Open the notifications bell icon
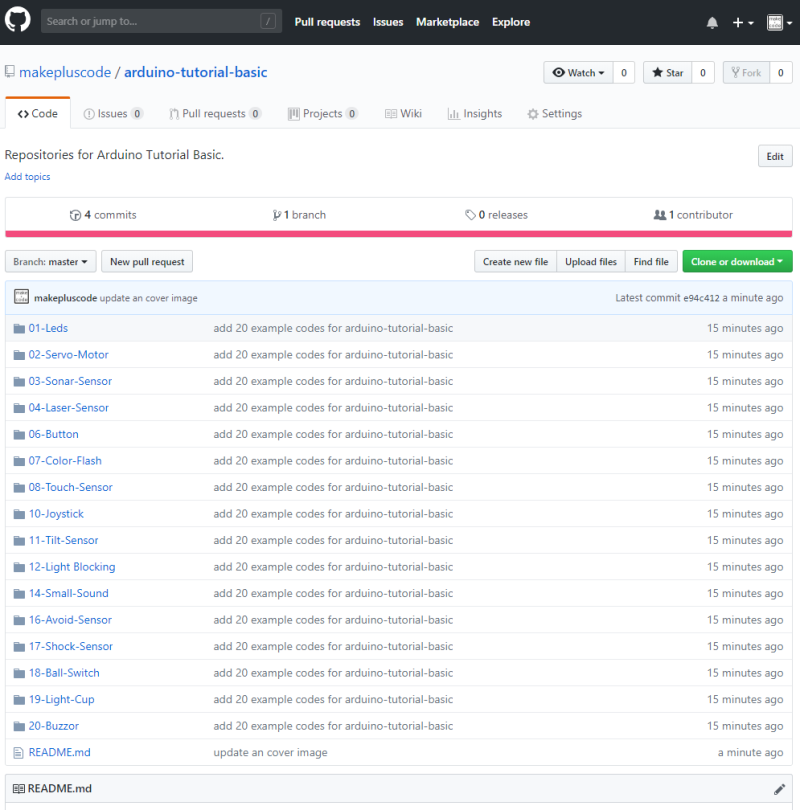The image size is (800, 810). [712, 22]
